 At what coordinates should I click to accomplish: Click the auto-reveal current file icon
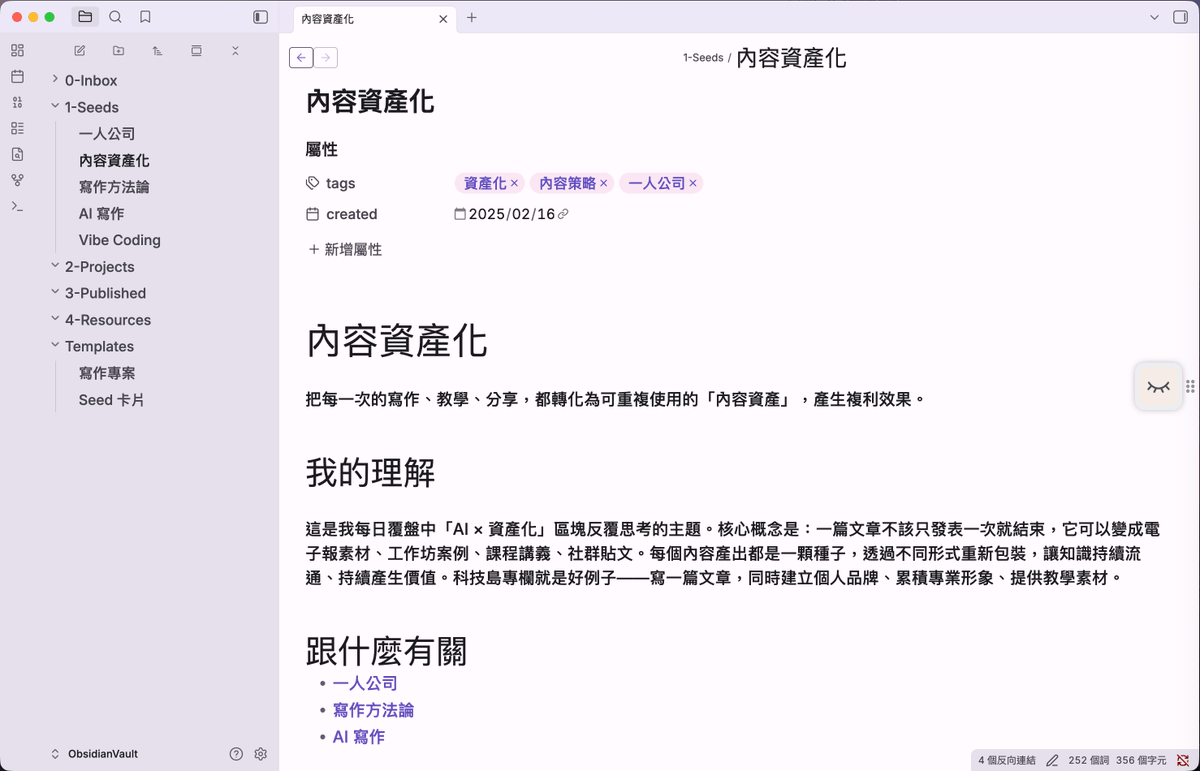[x=196, y=50]
